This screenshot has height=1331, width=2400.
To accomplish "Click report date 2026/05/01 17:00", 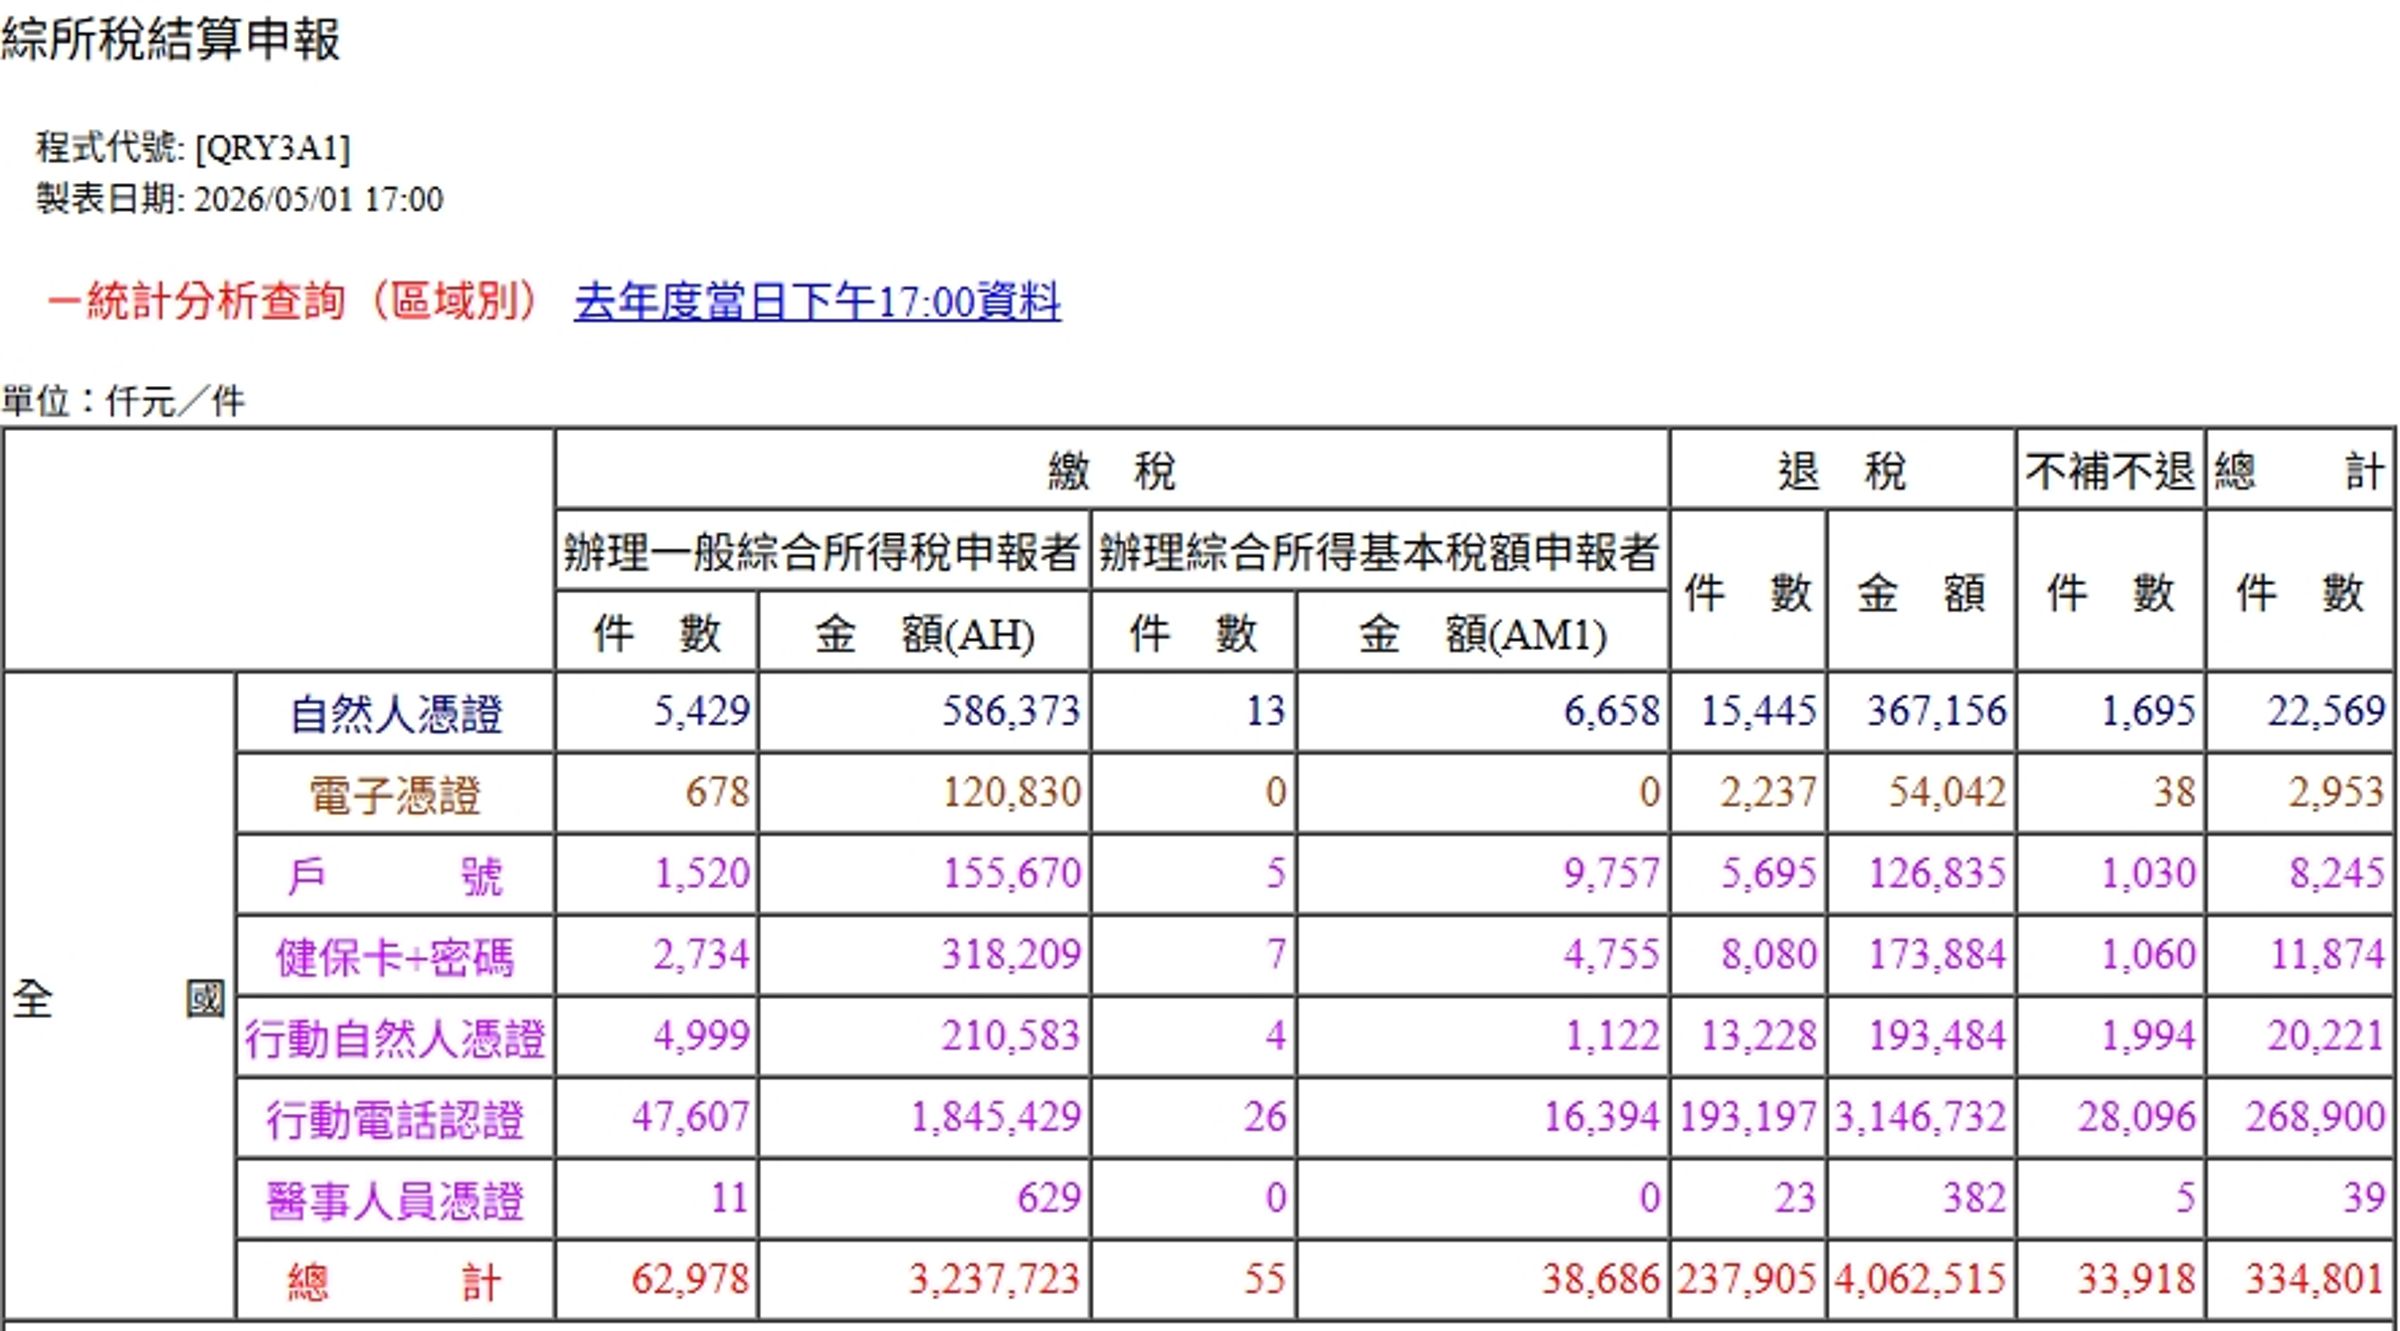I will point(318,199).
